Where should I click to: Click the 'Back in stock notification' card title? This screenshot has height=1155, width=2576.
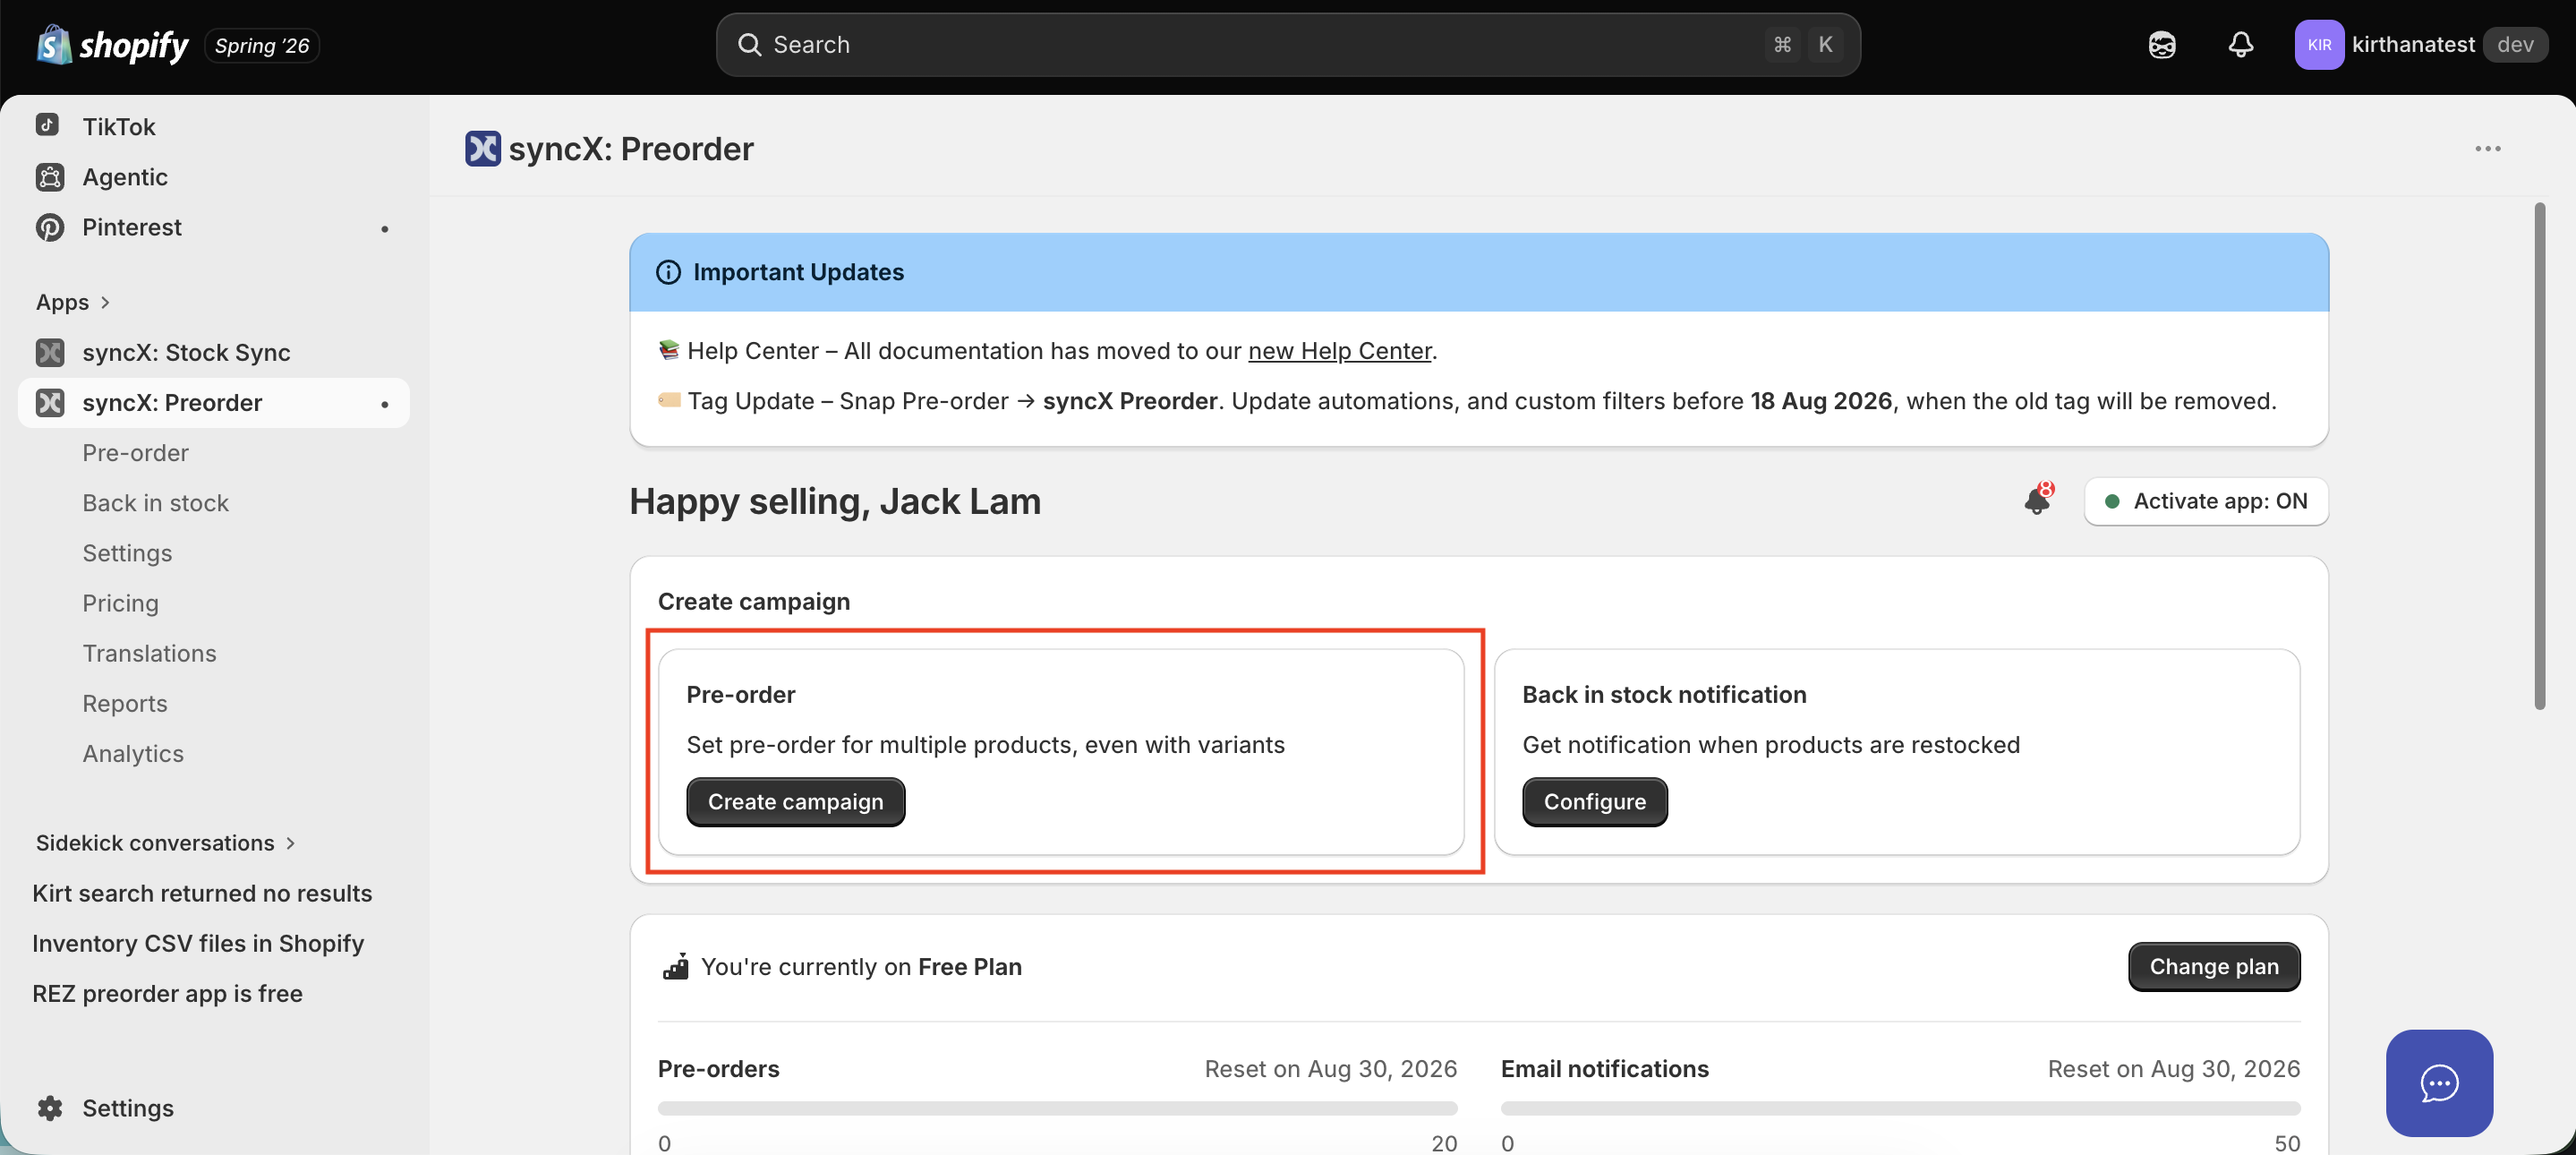[1664, 695]
